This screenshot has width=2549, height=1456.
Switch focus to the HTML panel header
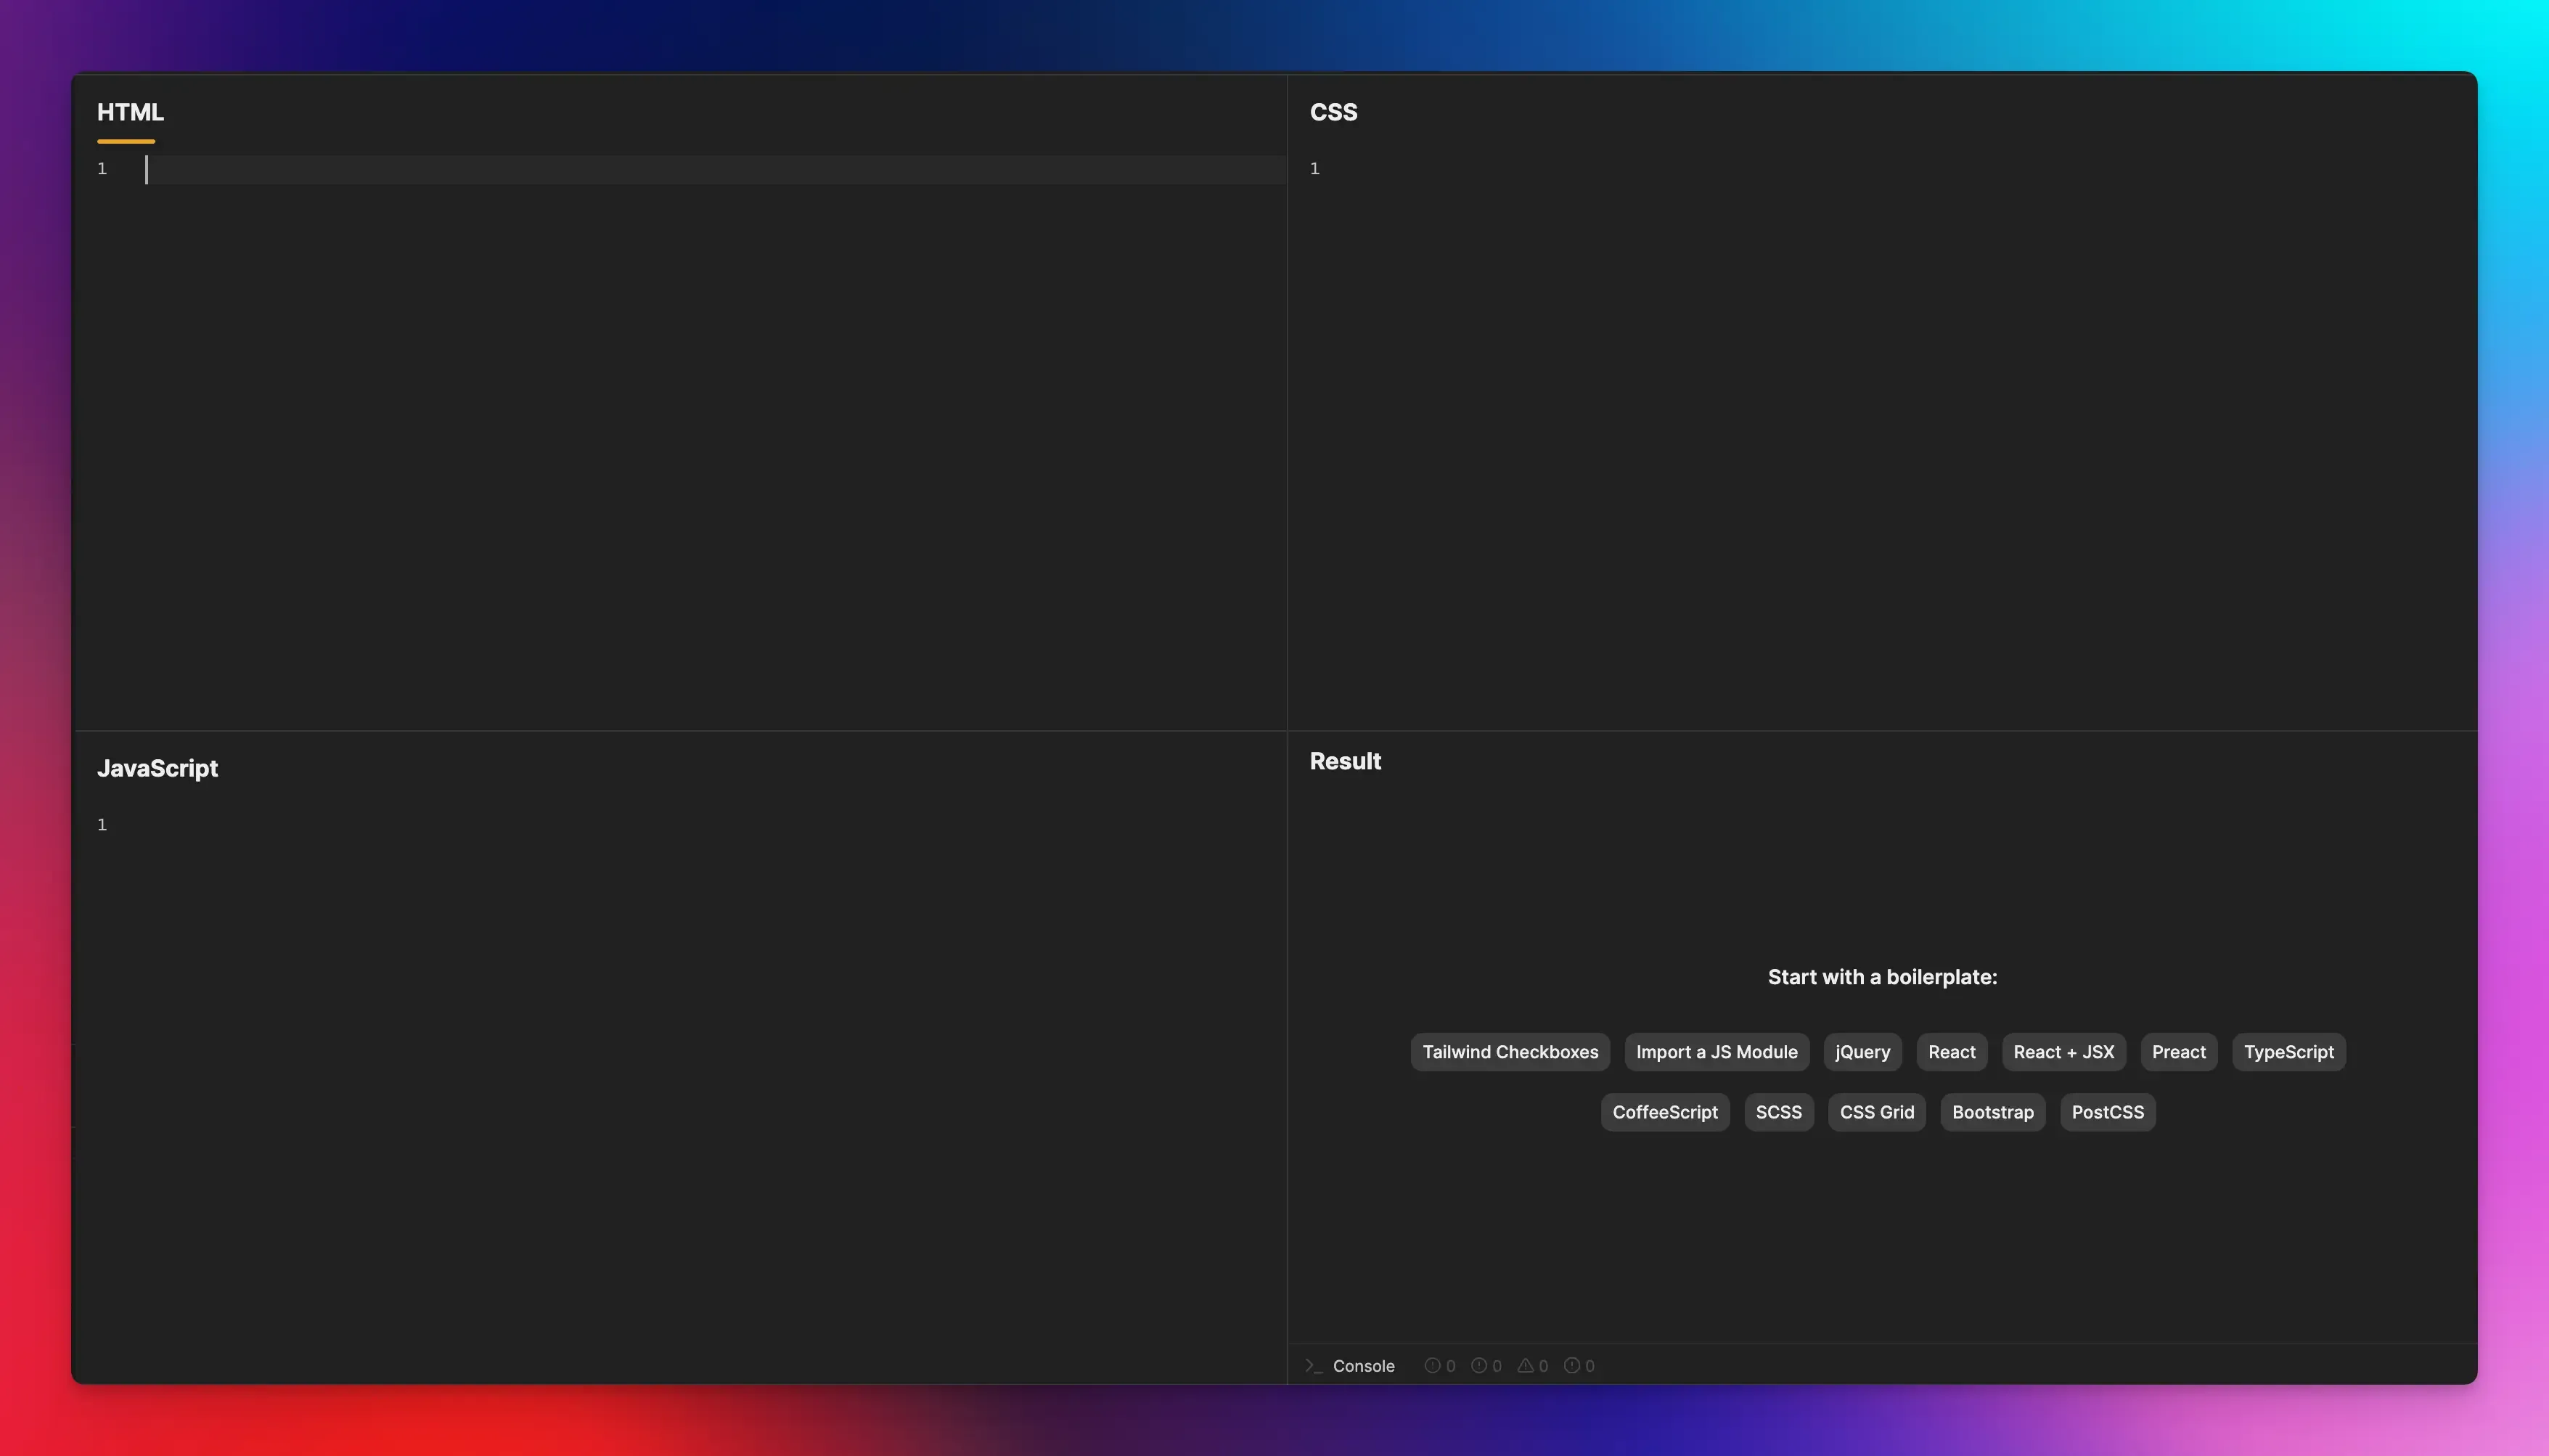point(130,112)
